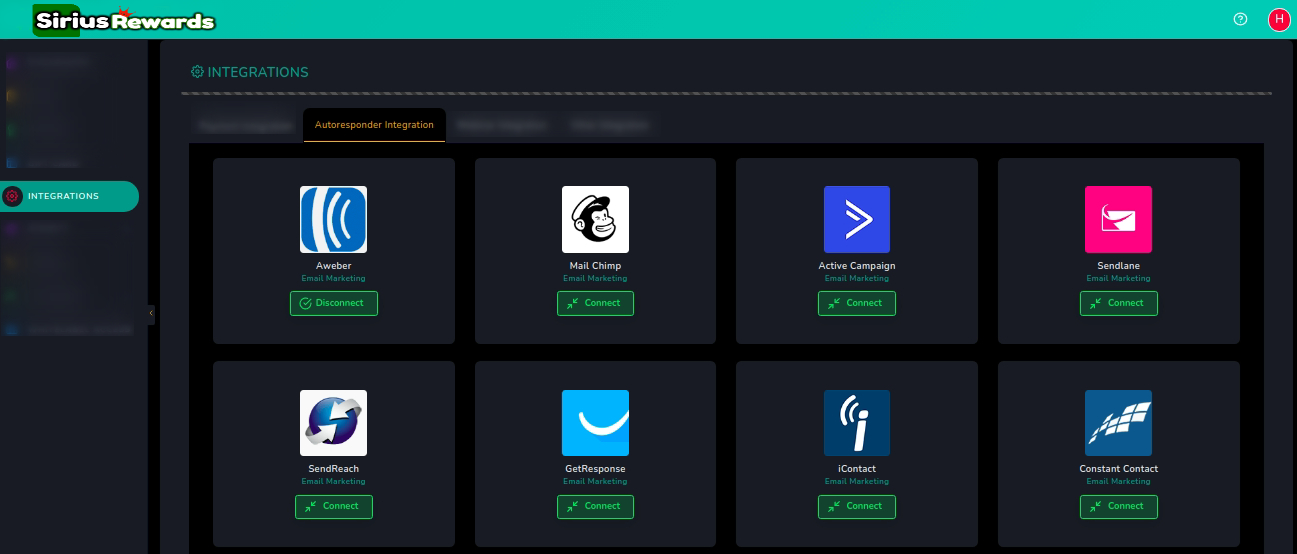Click the Aweber name label
The width and height of the screenshot is (1297, 554).
click(x=334, y=266)
